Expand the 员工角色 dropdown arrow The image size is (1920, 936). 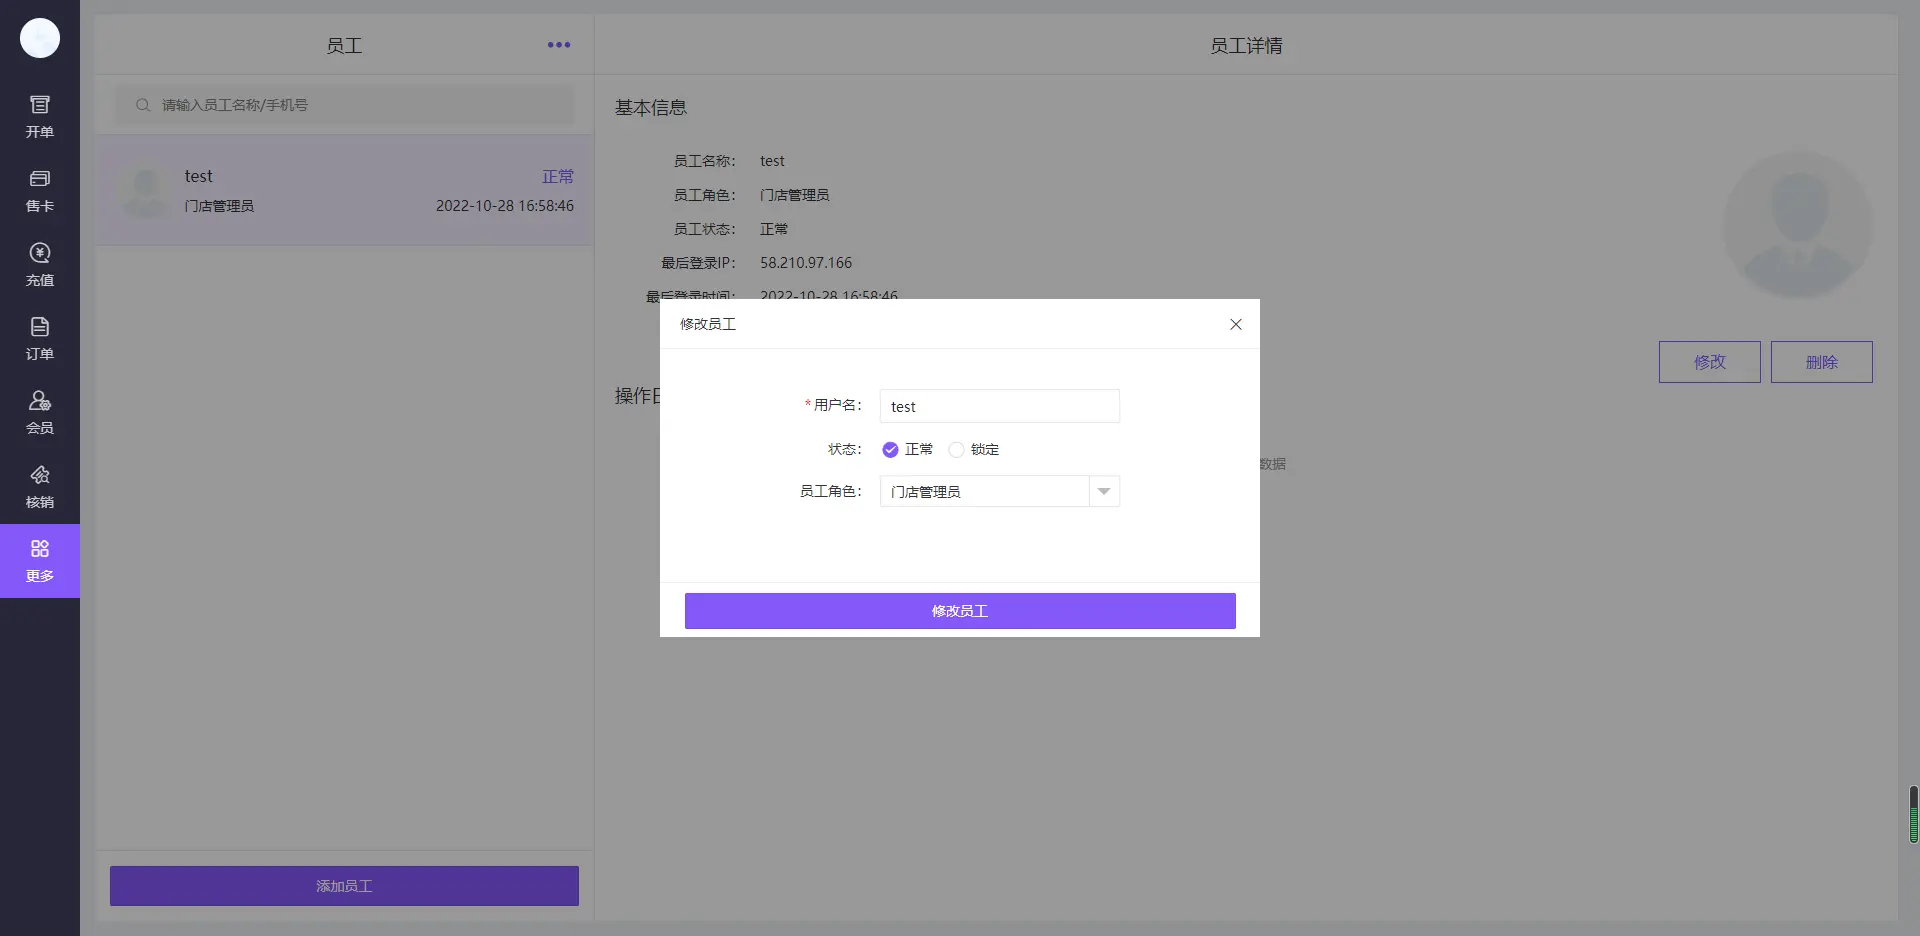(1104, 491)
